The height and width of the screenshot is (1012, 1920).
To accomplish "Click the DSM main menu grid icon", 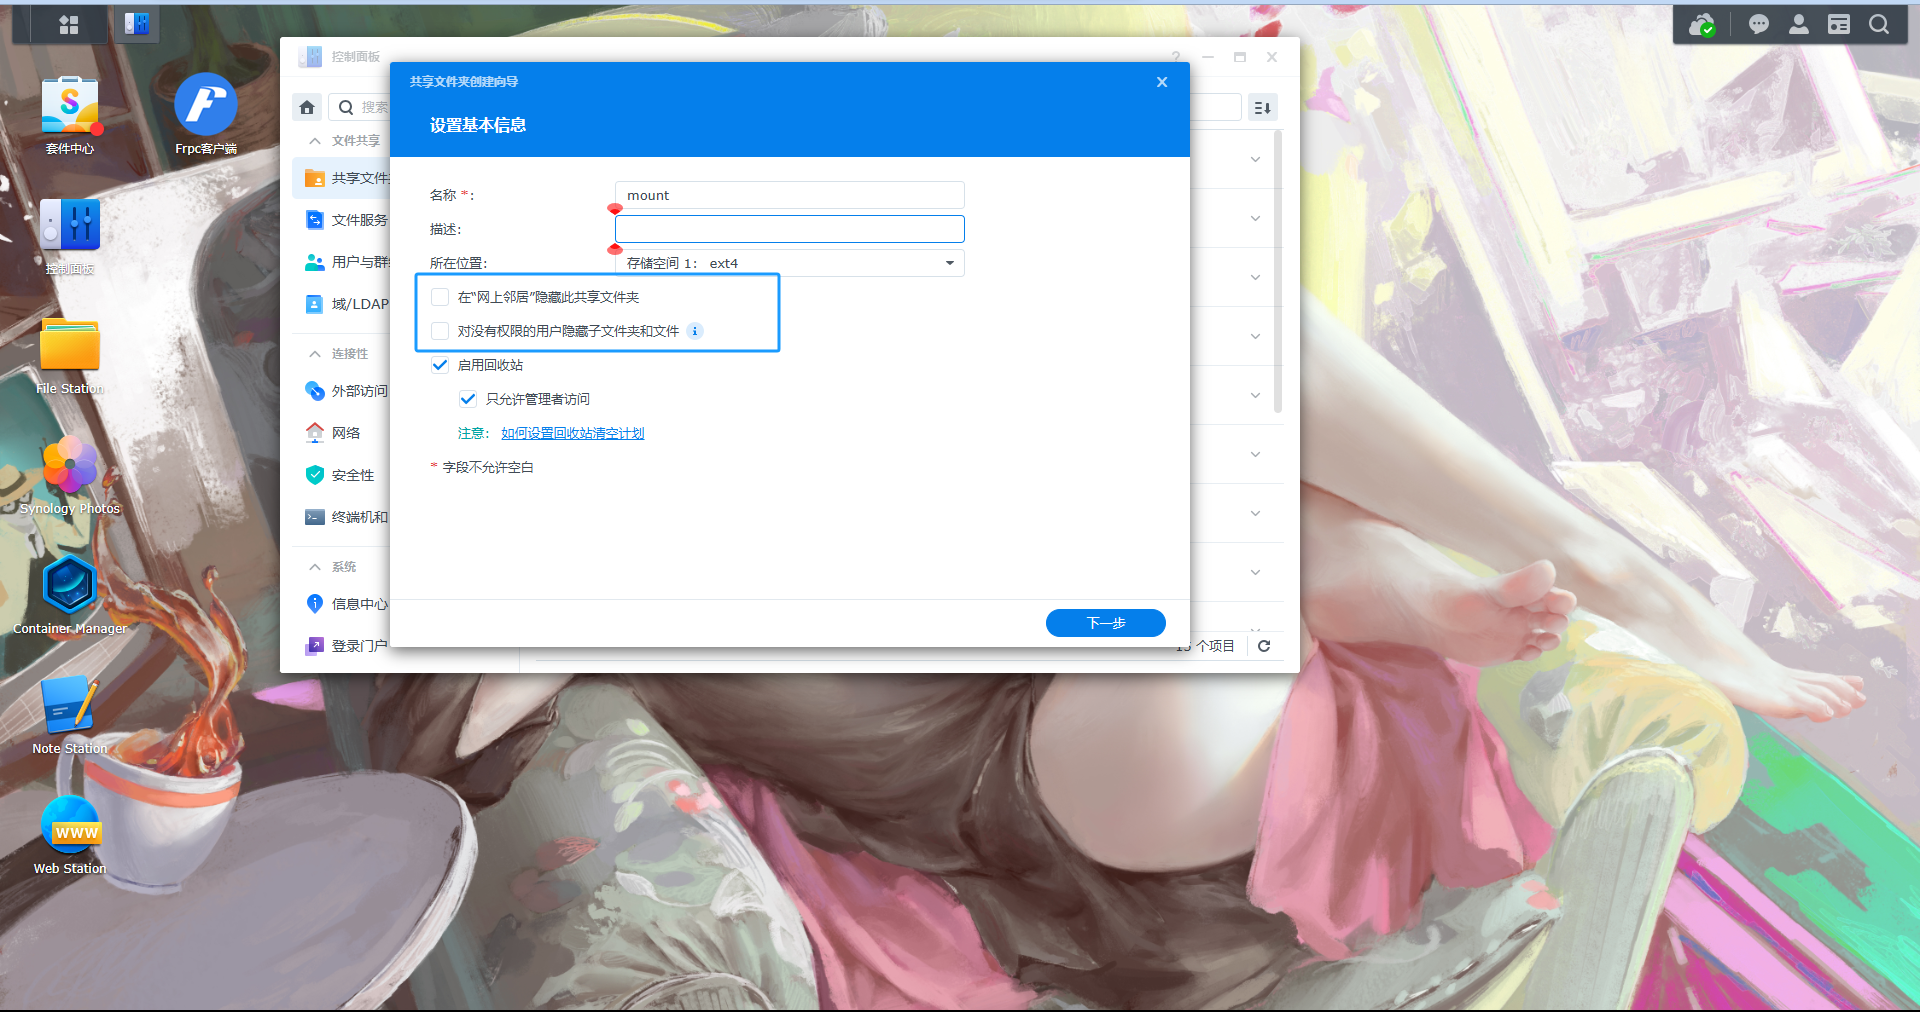I will (68, 25).
